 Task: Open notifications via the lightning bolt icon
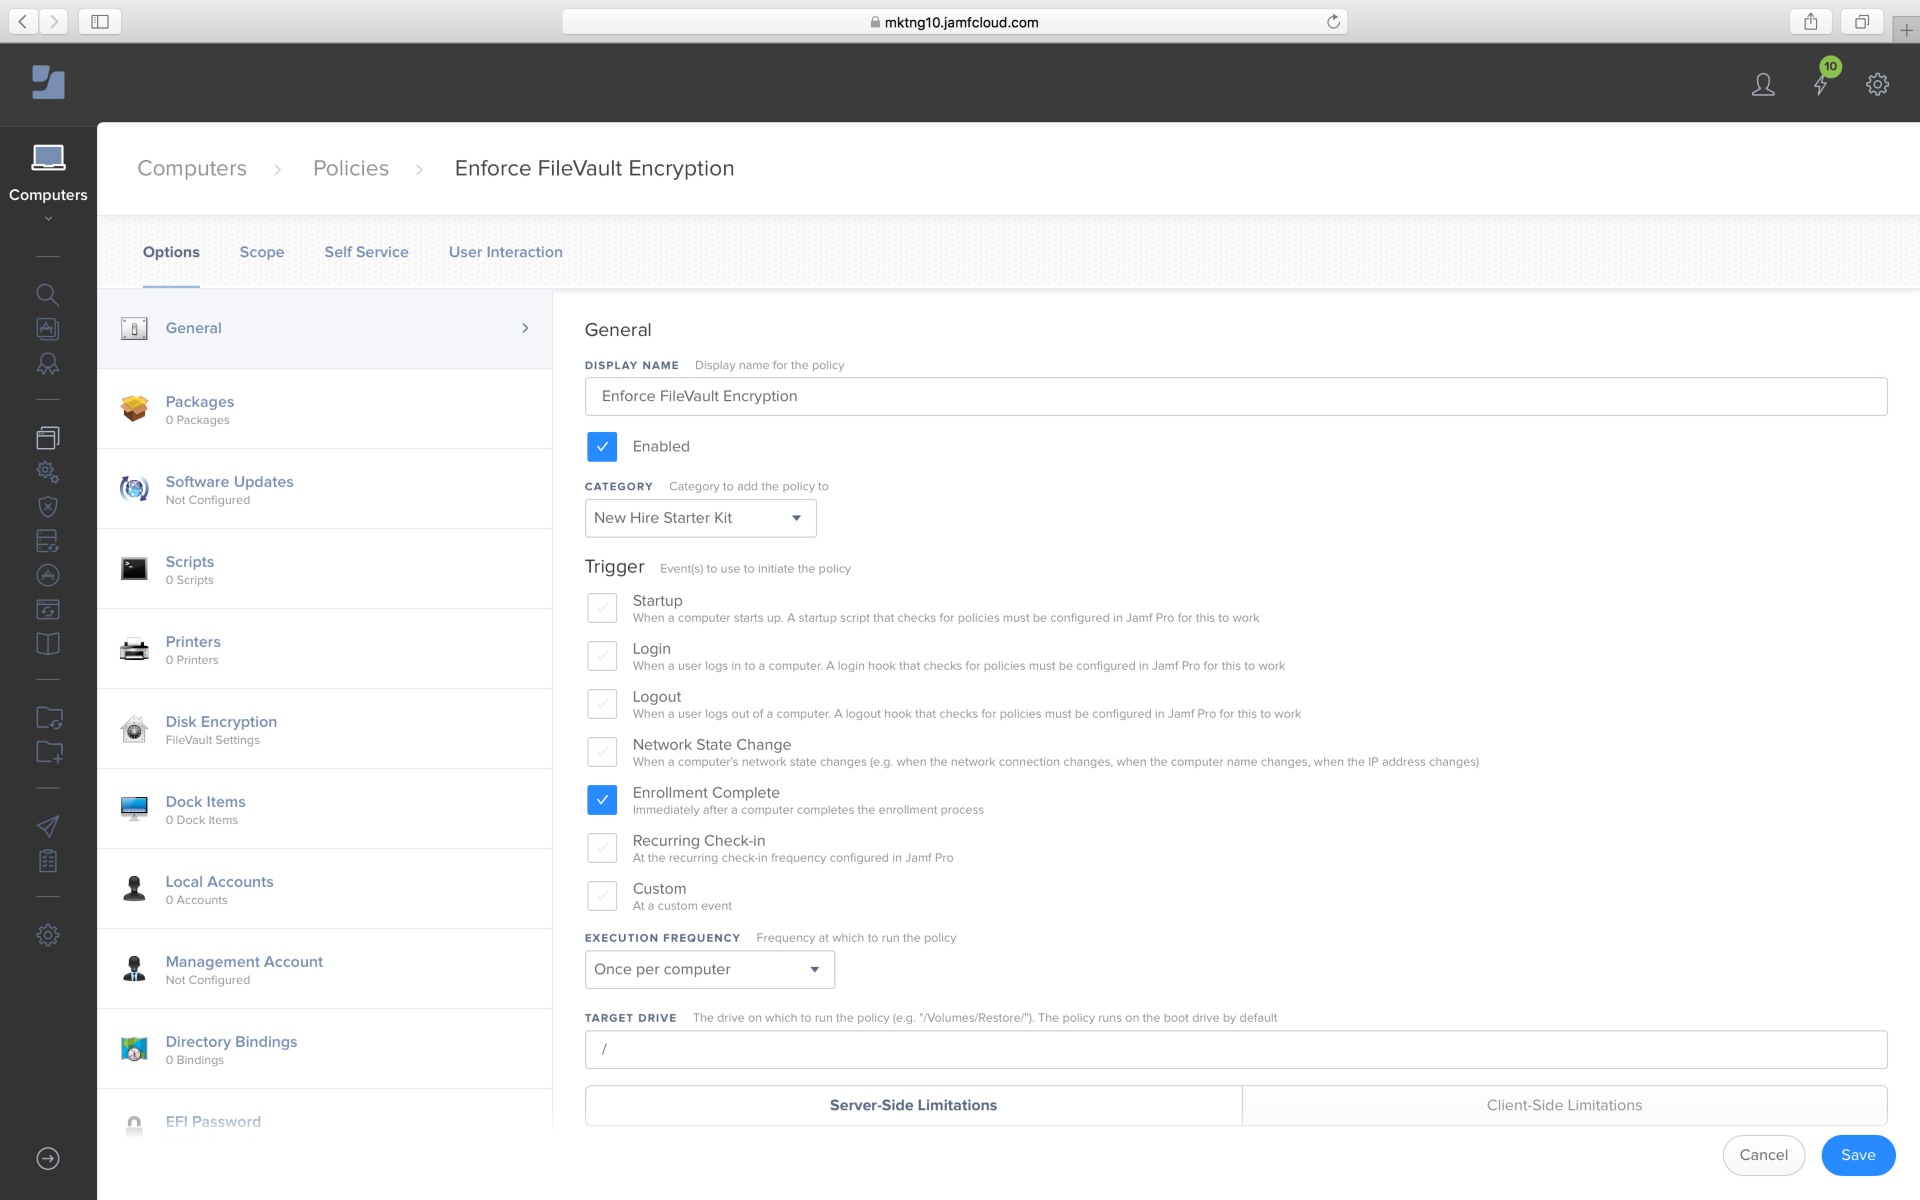pyautogui.click(x=1820, y=84)
